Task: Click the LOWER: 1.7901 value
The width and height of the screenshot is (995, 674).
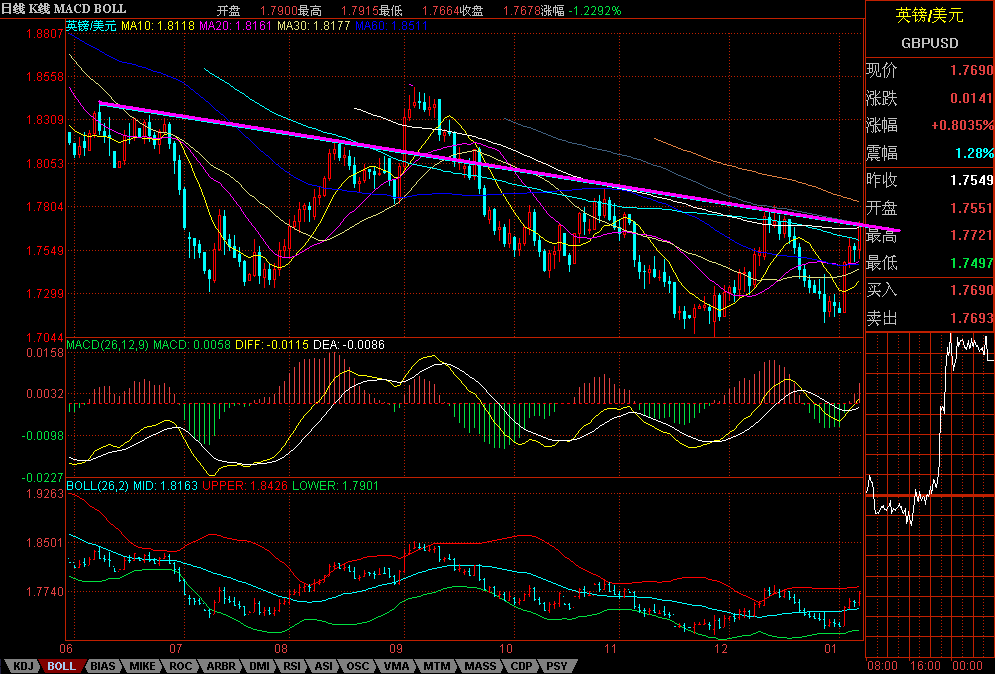Action: [x=335, y=486]
